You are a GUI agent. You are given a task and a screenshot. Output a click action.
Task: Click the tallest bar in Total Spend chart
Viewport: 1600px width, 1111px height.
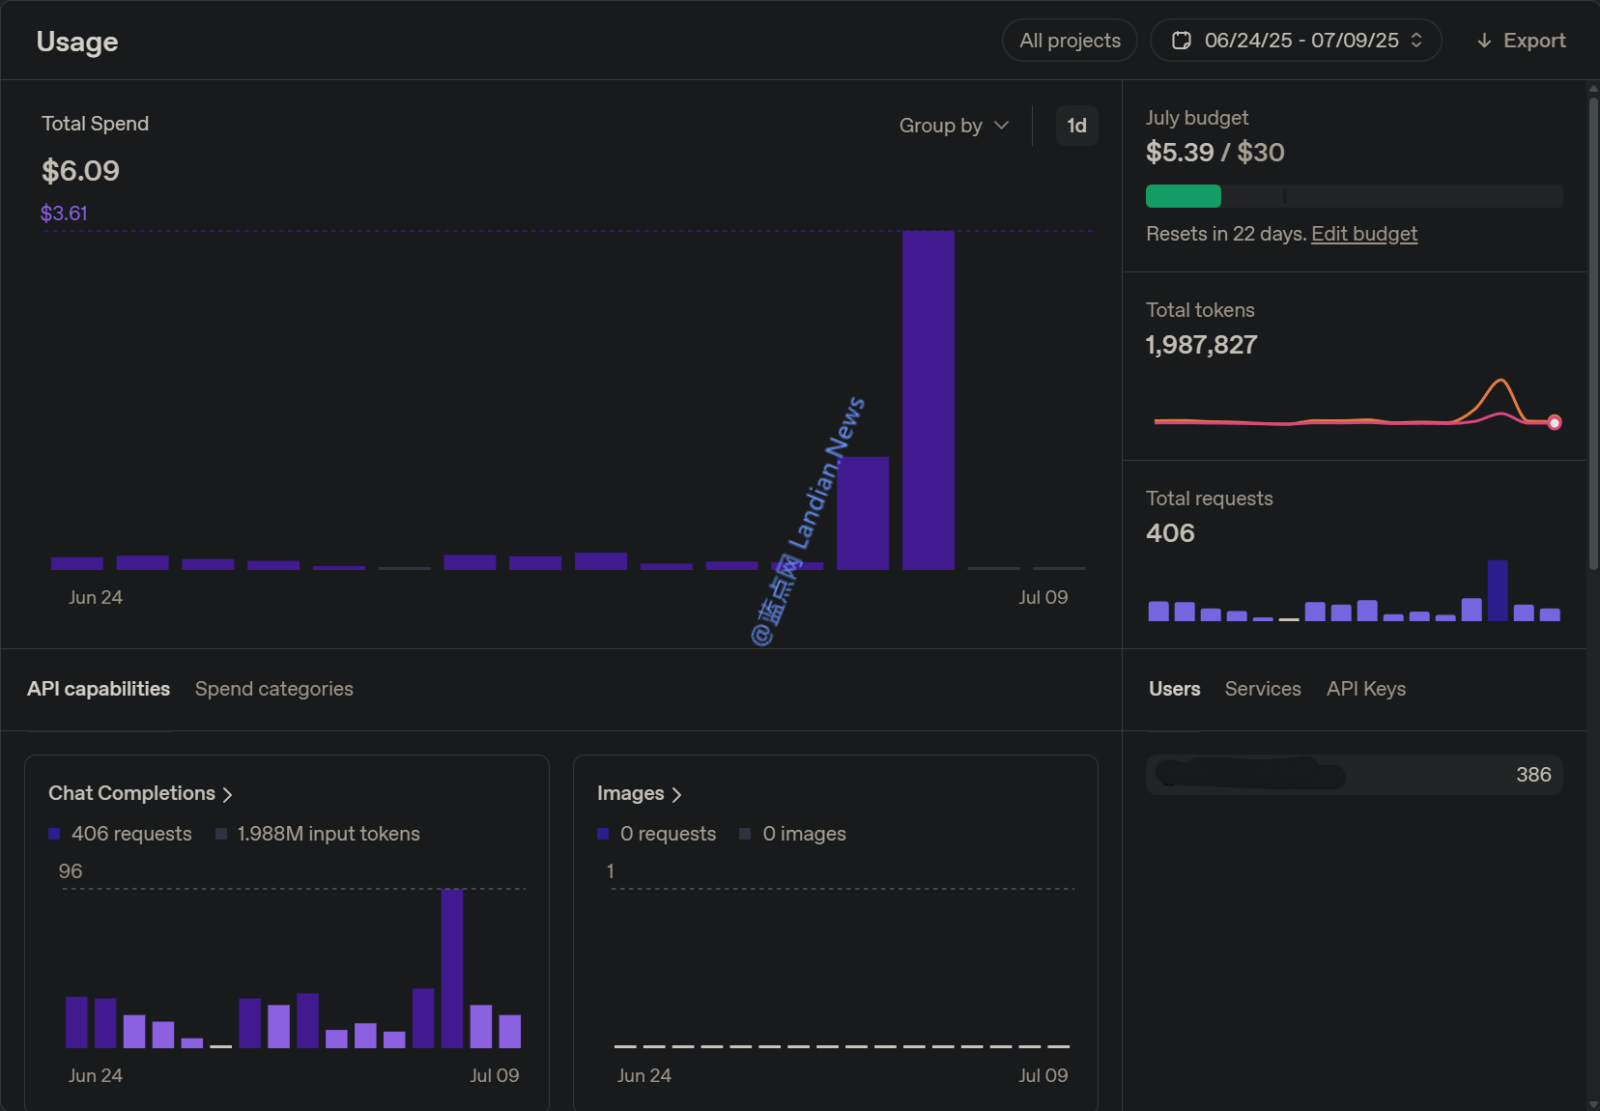[928, 400]
